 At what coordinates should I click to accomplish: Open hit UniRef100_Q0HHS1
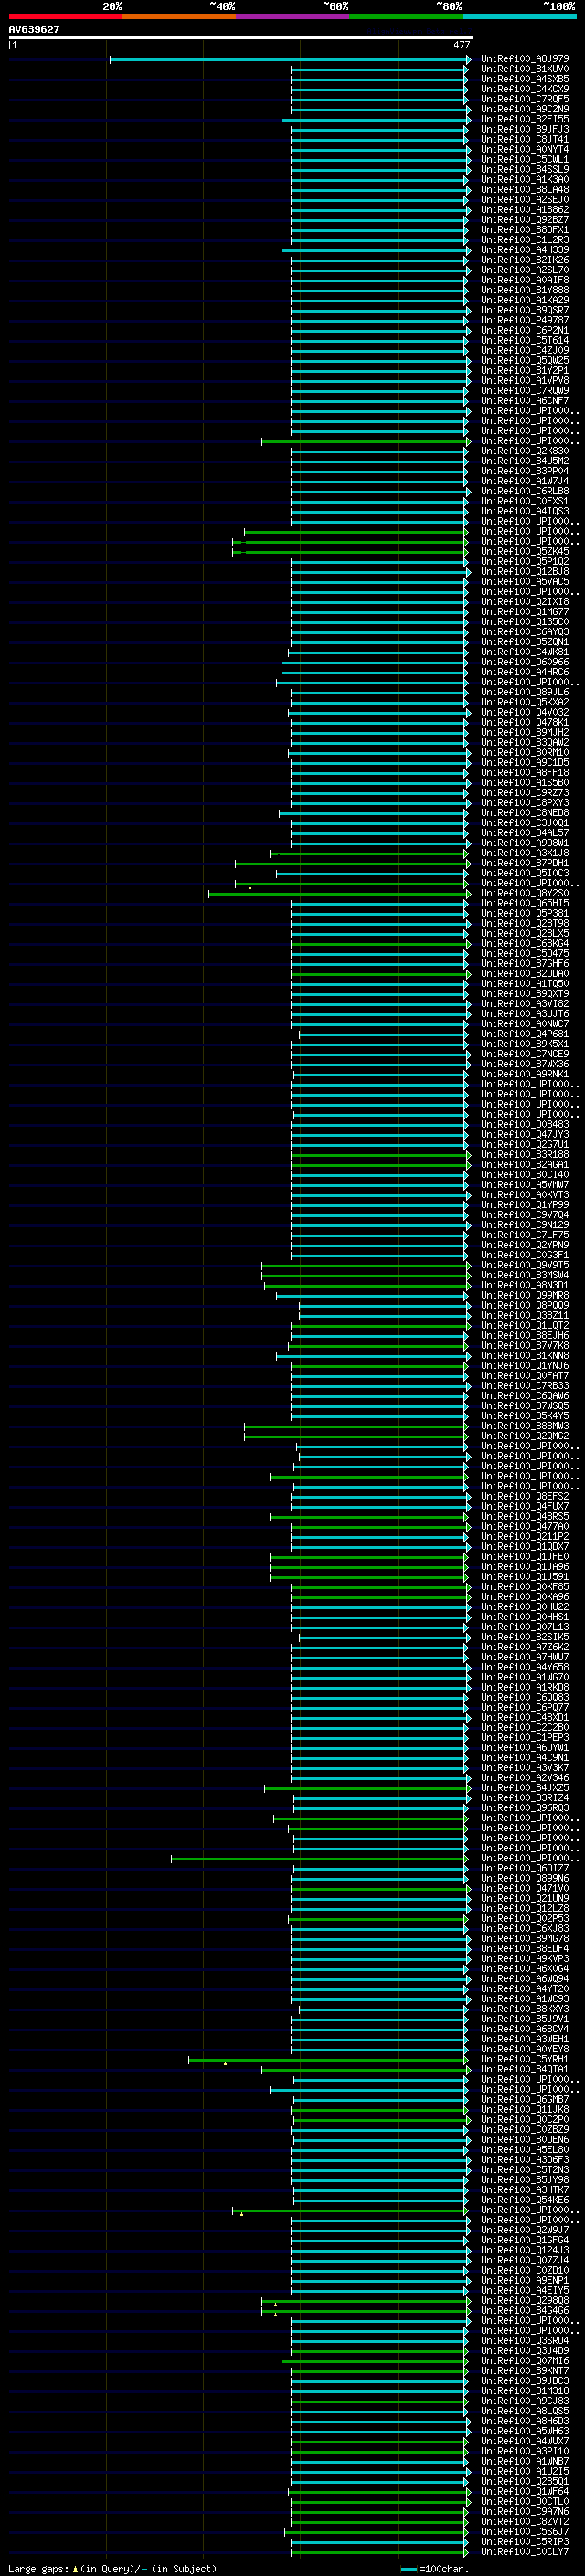coord(525,1617)
